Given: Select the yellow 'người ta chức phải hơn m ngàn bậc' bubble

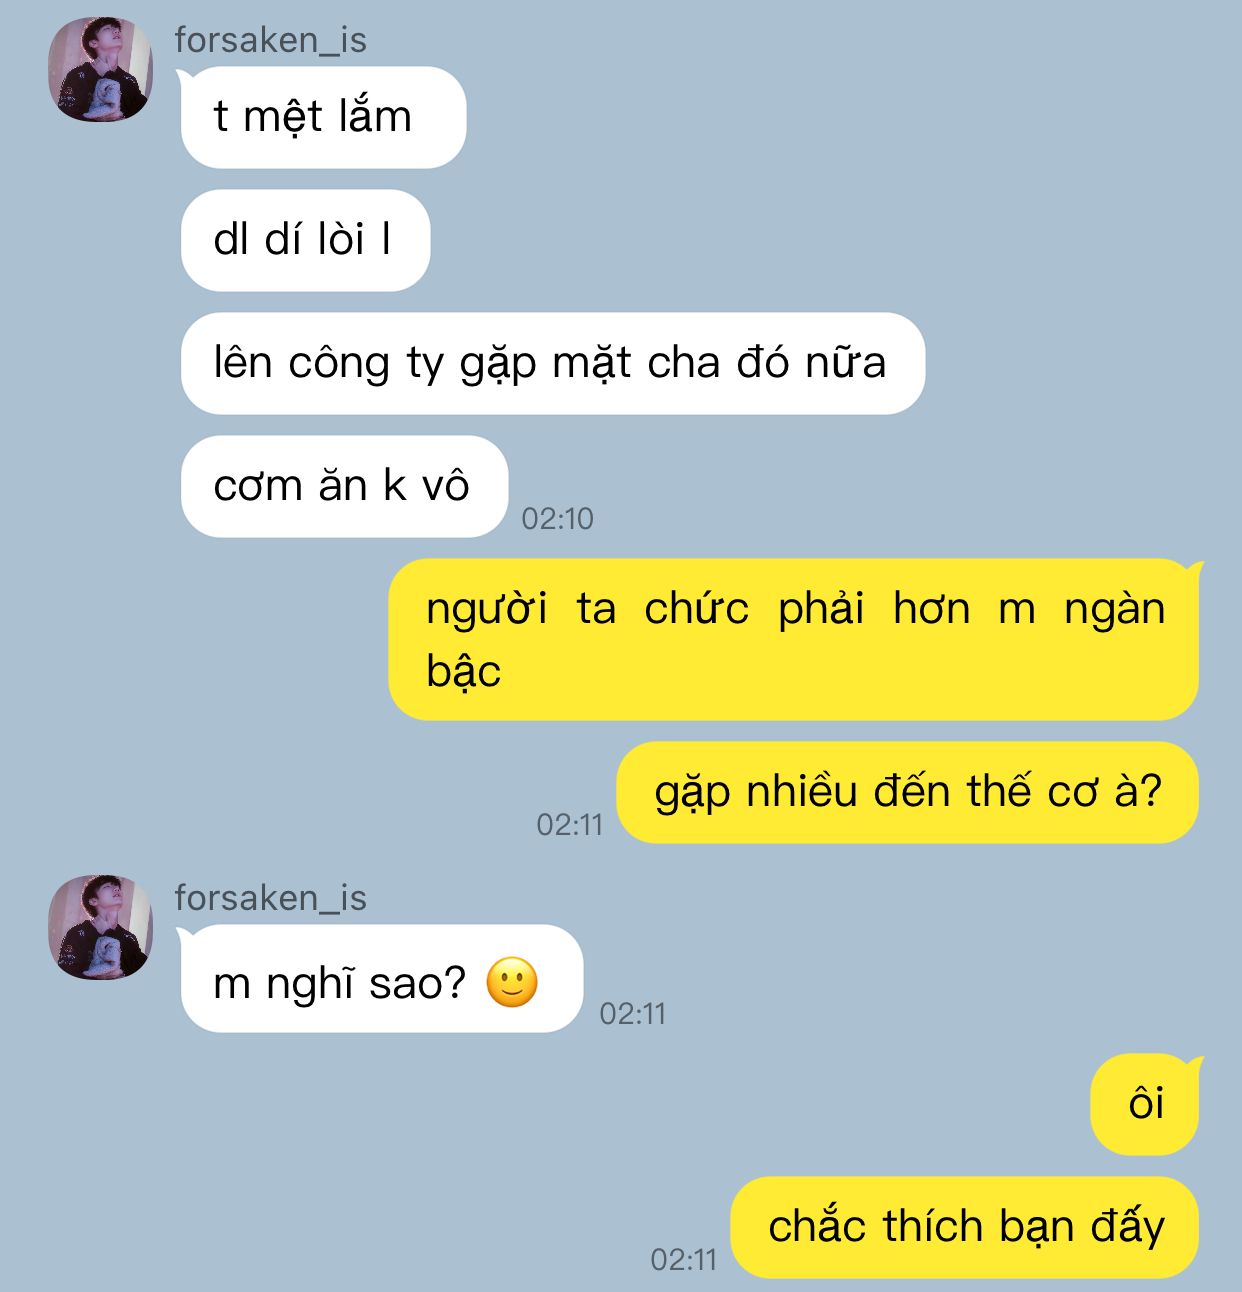Looking at the screenshot, I should click(794, 639).
